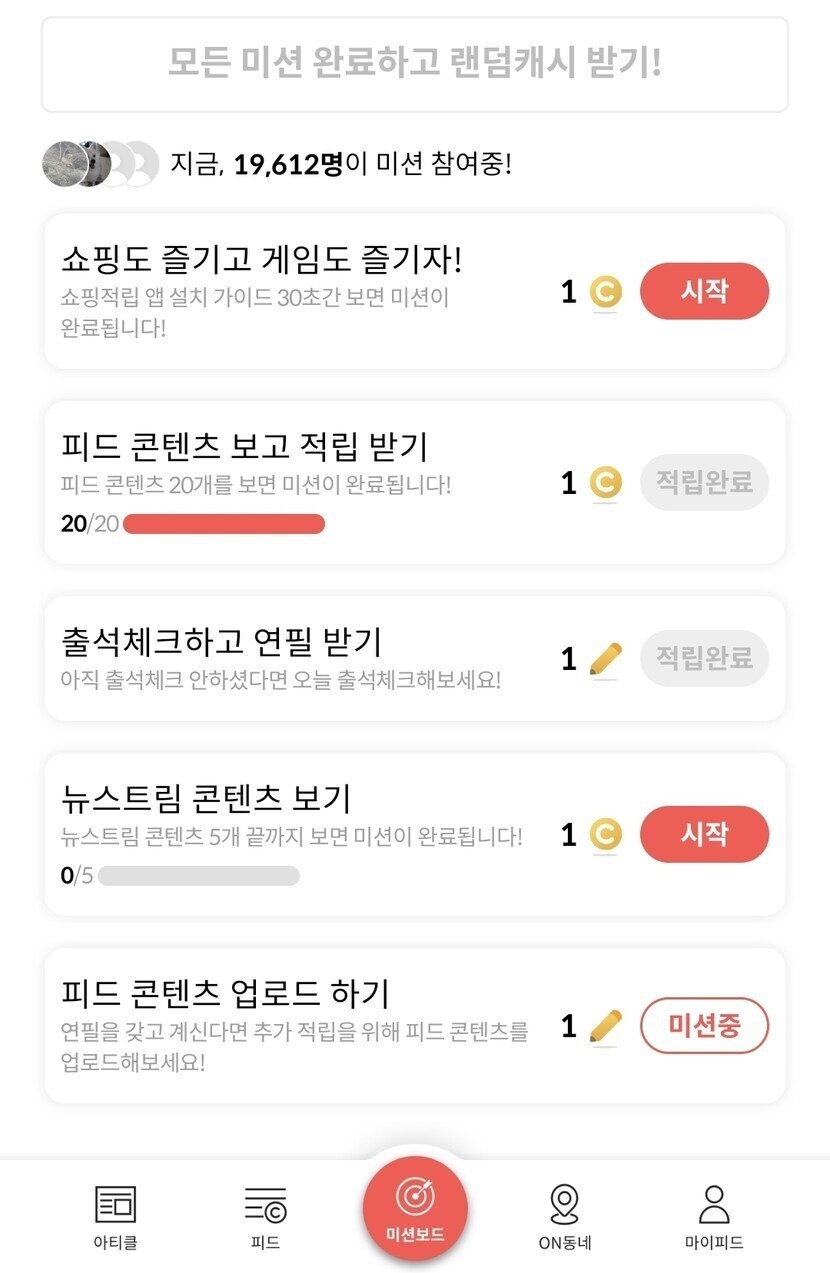Open the 마이피드 profile icon
The image size is (830, 1273).
pyautogui.click(x=714, y=1205)
